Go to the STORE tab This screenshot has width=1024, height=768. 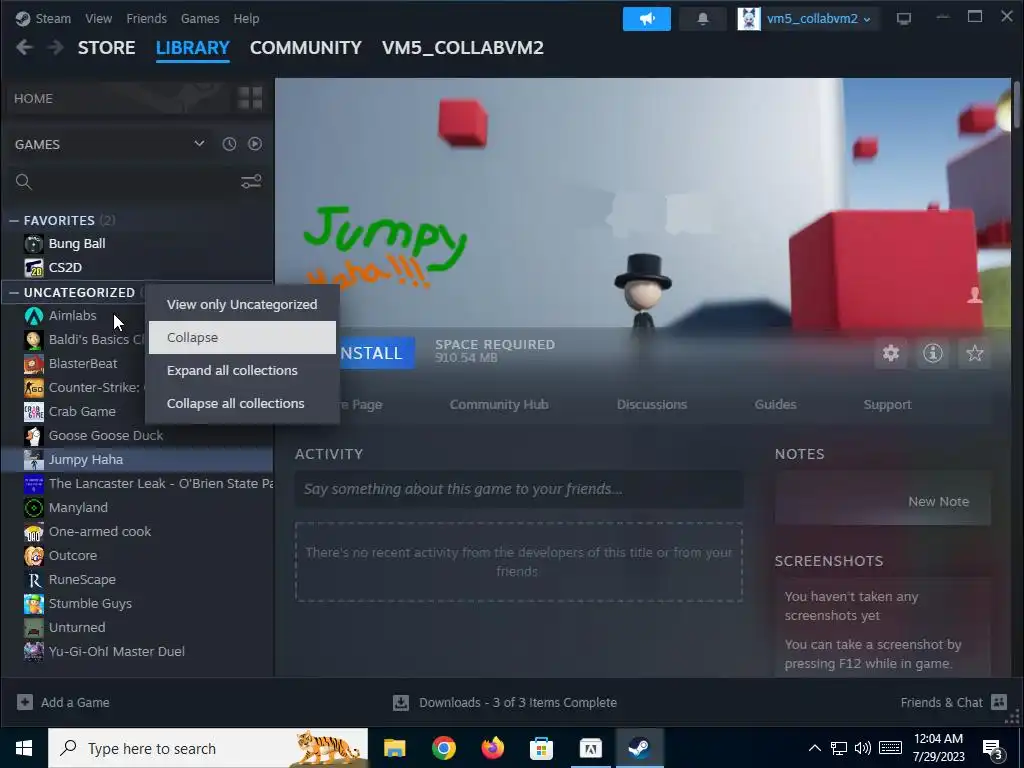[106, 48]
